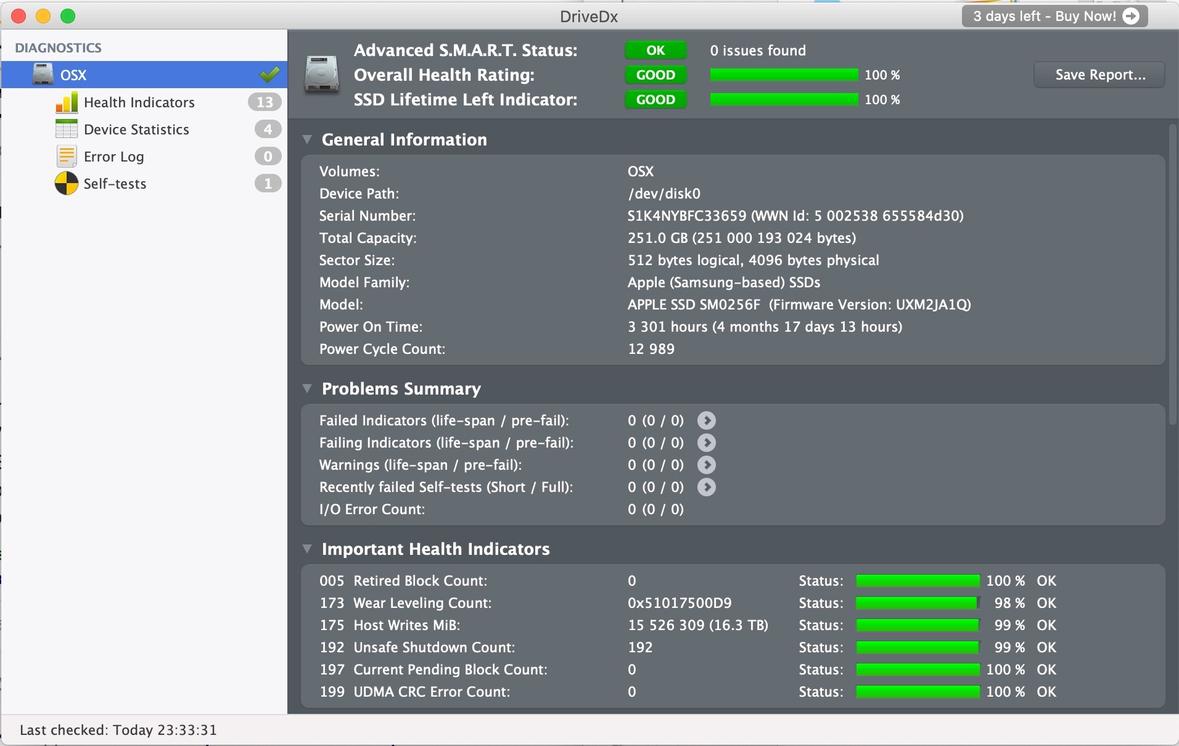Image resolution: width=1179 pixels, height=746 pixels.
Task: Click the Retired Block Count status bar
Action: tap(917, 581)
